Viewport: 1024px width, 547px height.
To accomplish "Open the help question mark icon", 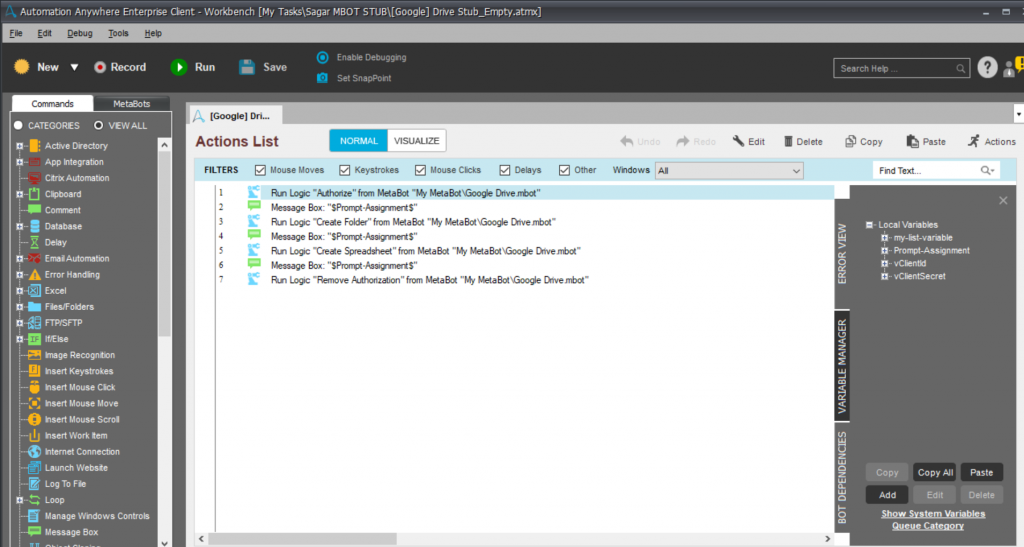I will (987, 67).
